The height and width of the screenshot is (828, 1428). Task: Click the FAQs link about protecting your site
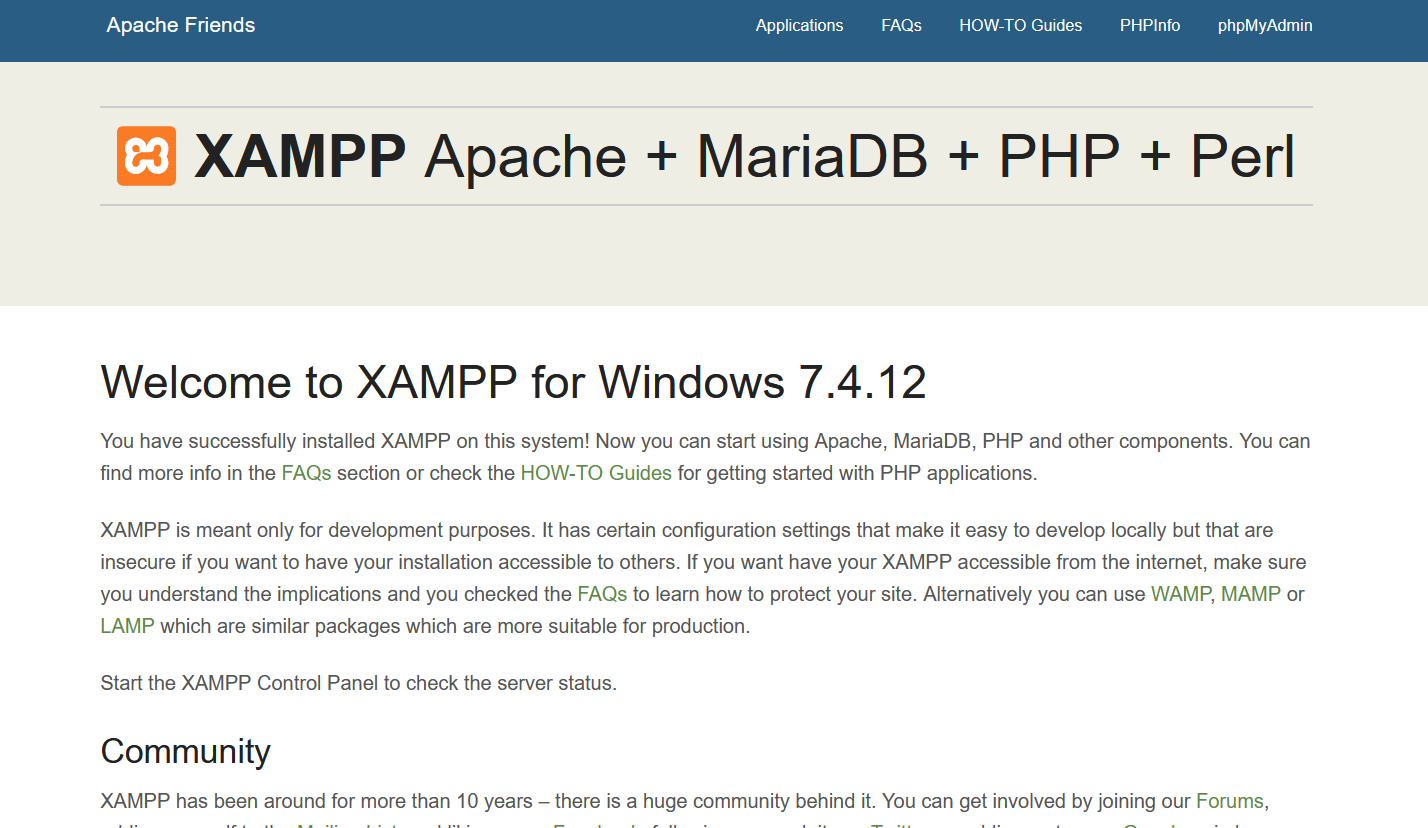(x=602, y=594)
